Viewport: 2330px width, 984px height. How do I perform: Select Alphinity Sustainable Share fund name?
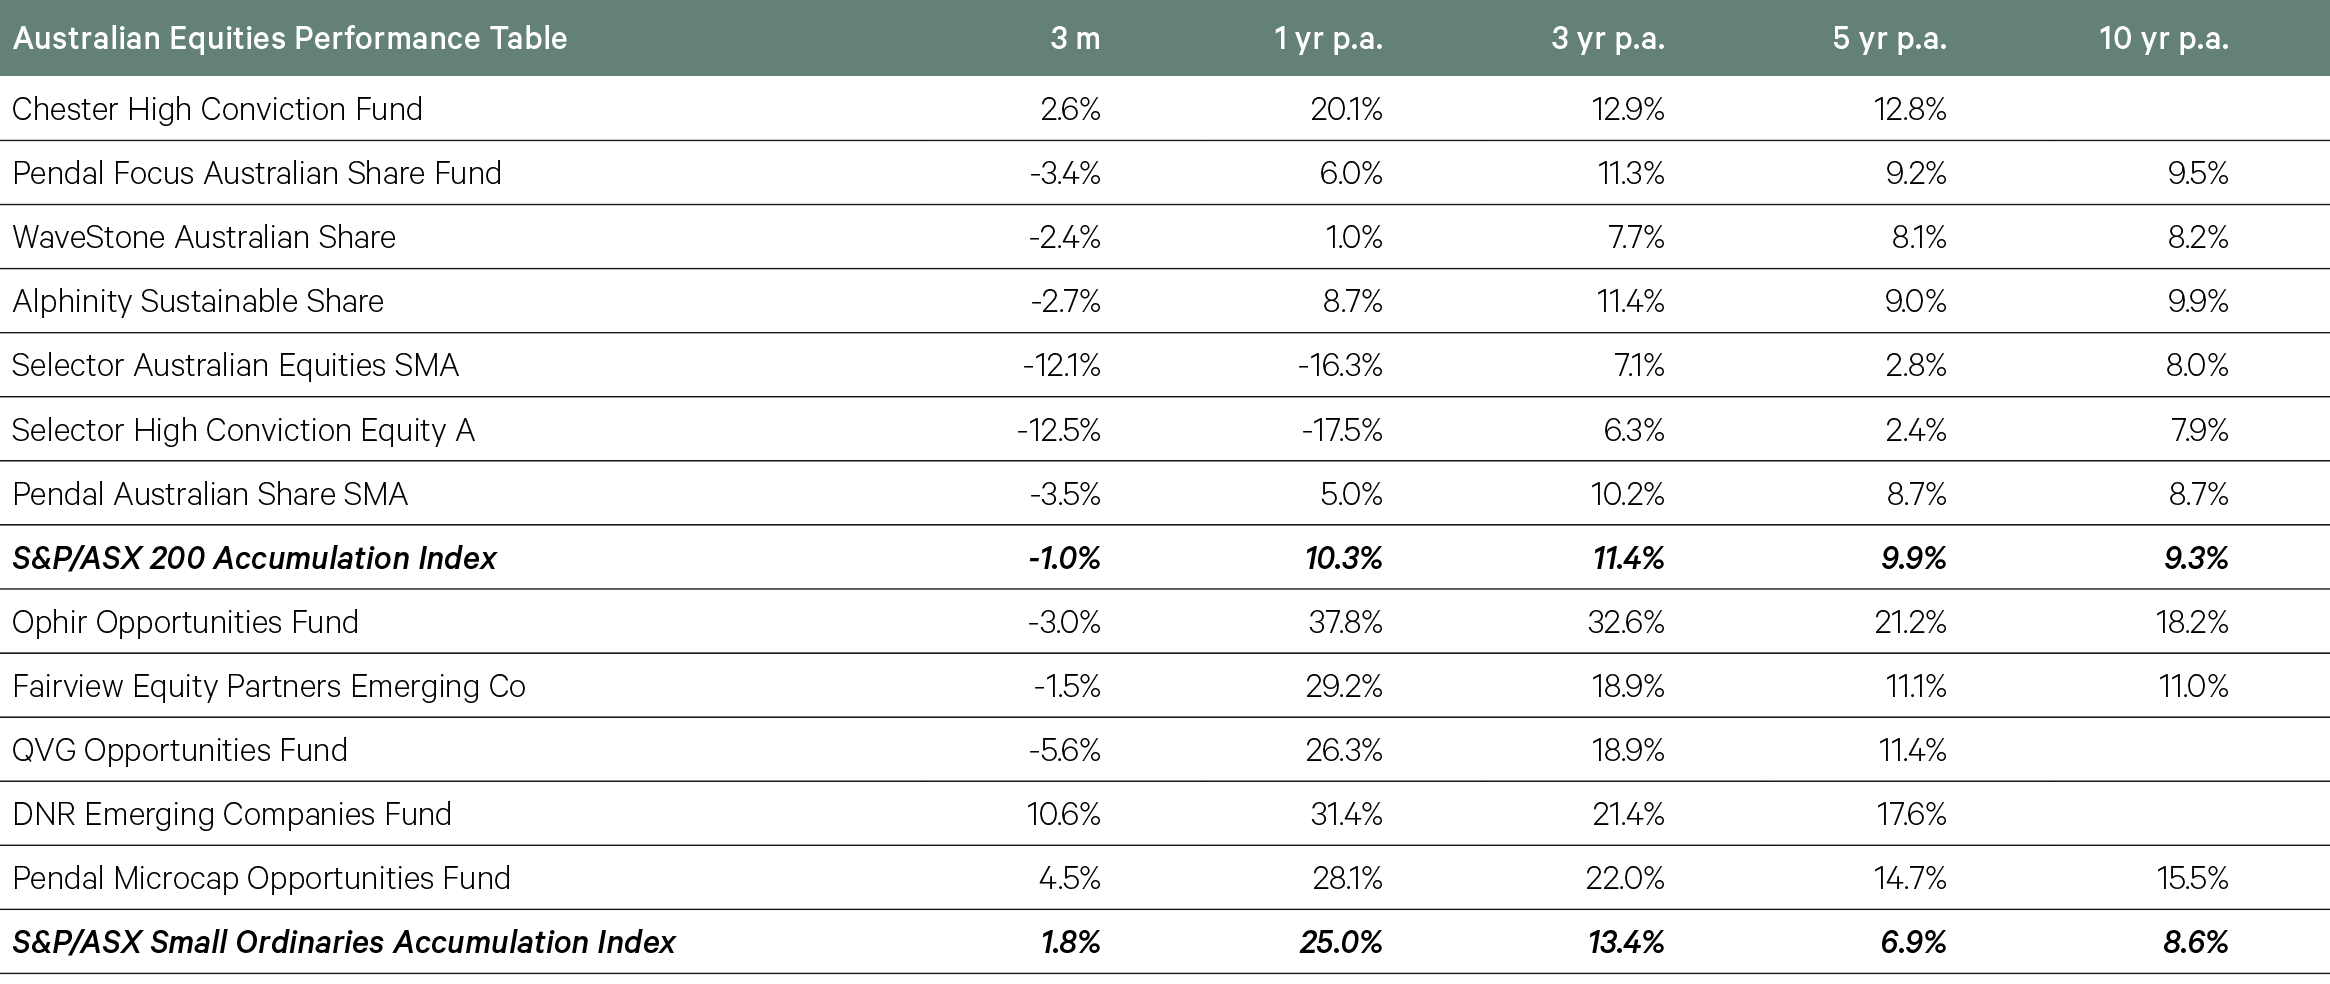198,300
